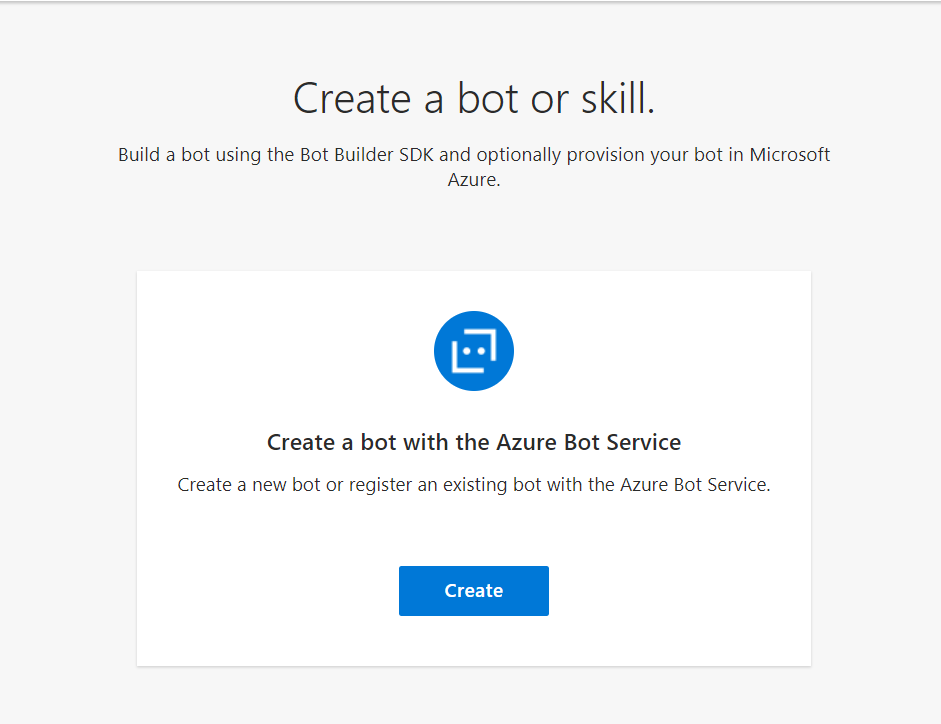Click the register an existing bot description line
941x724 pixels.
[x=473, y=484]
